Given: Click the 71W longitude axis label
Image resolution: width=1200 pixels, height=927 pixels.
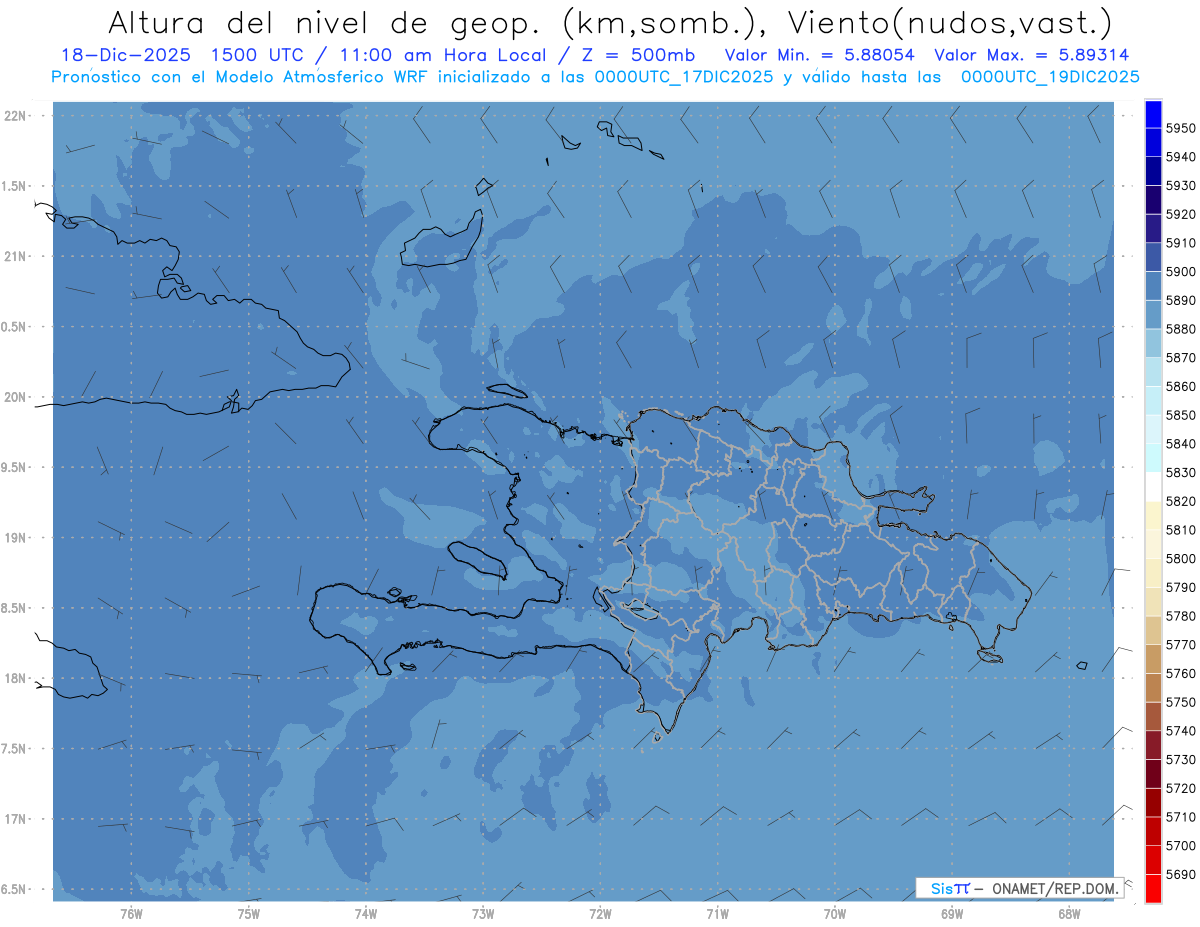Looking at the screenshot, I should point(718,913).
